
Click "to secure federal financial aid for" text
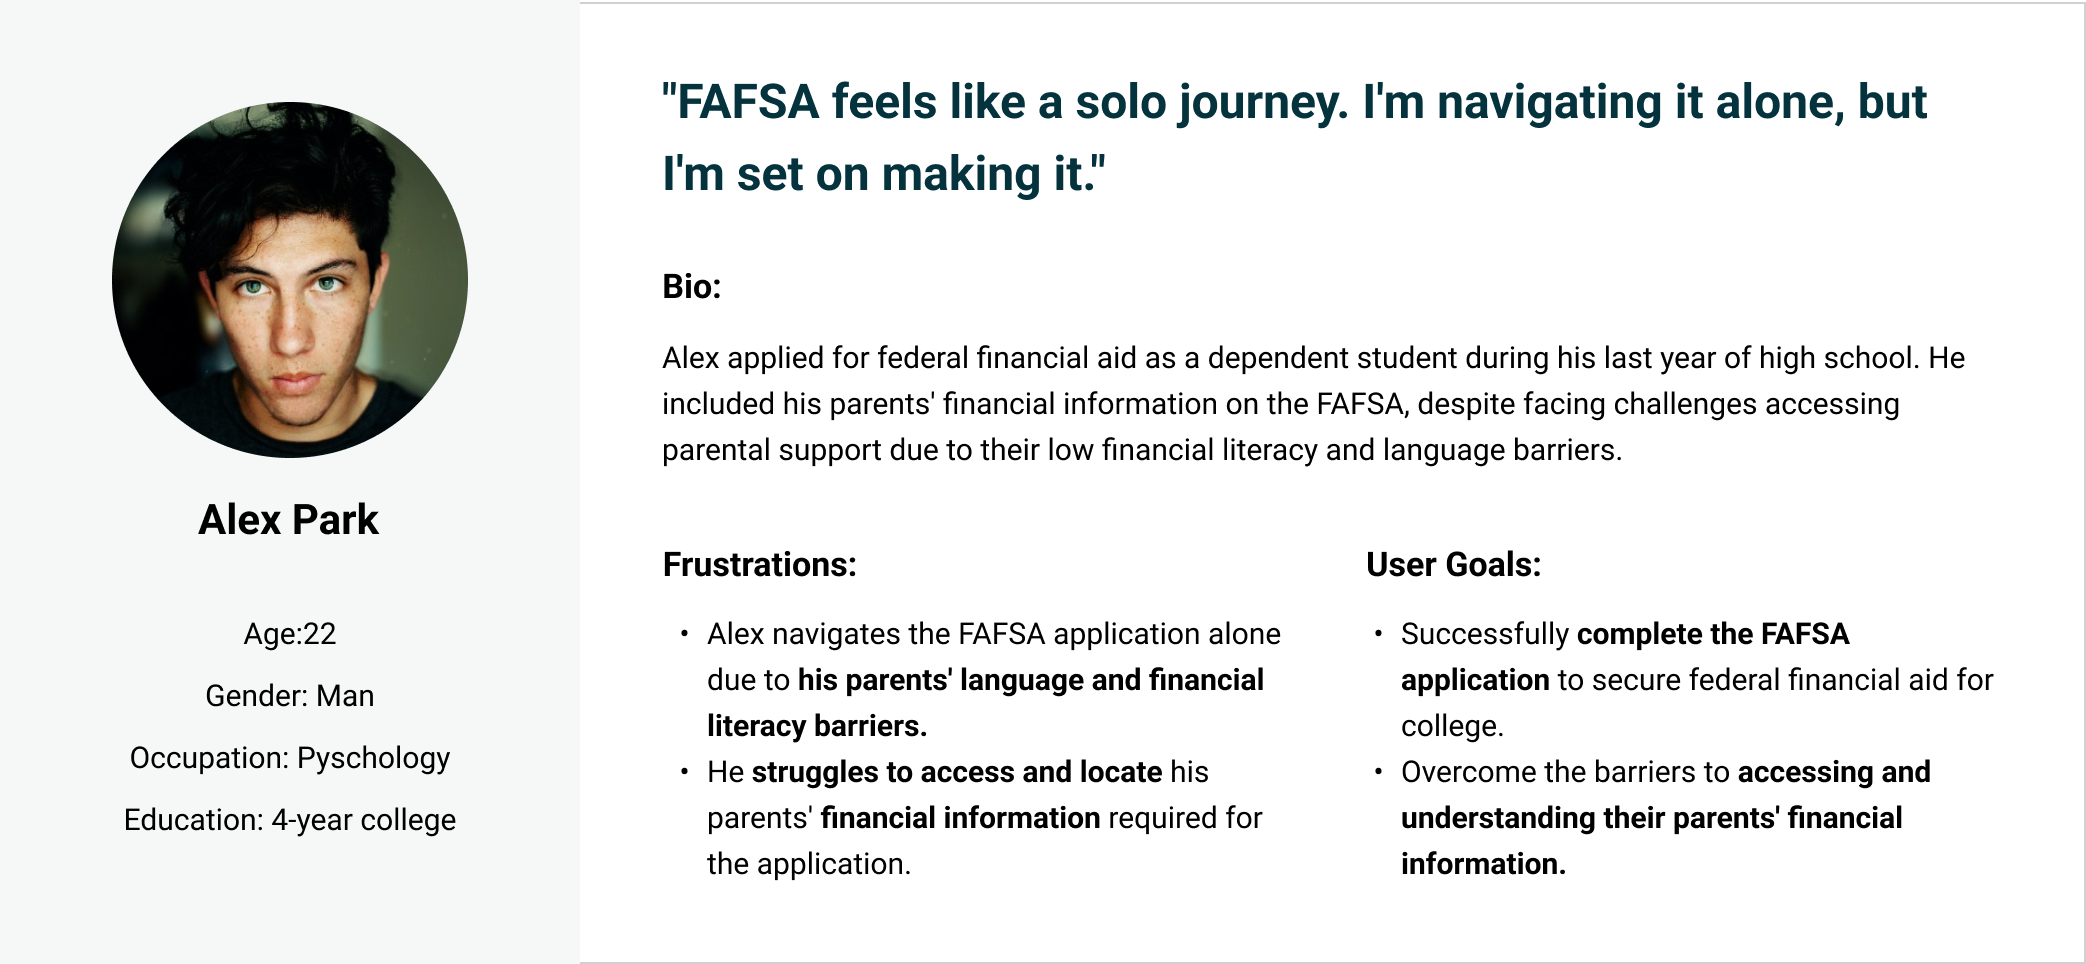tap(1775, 680)
